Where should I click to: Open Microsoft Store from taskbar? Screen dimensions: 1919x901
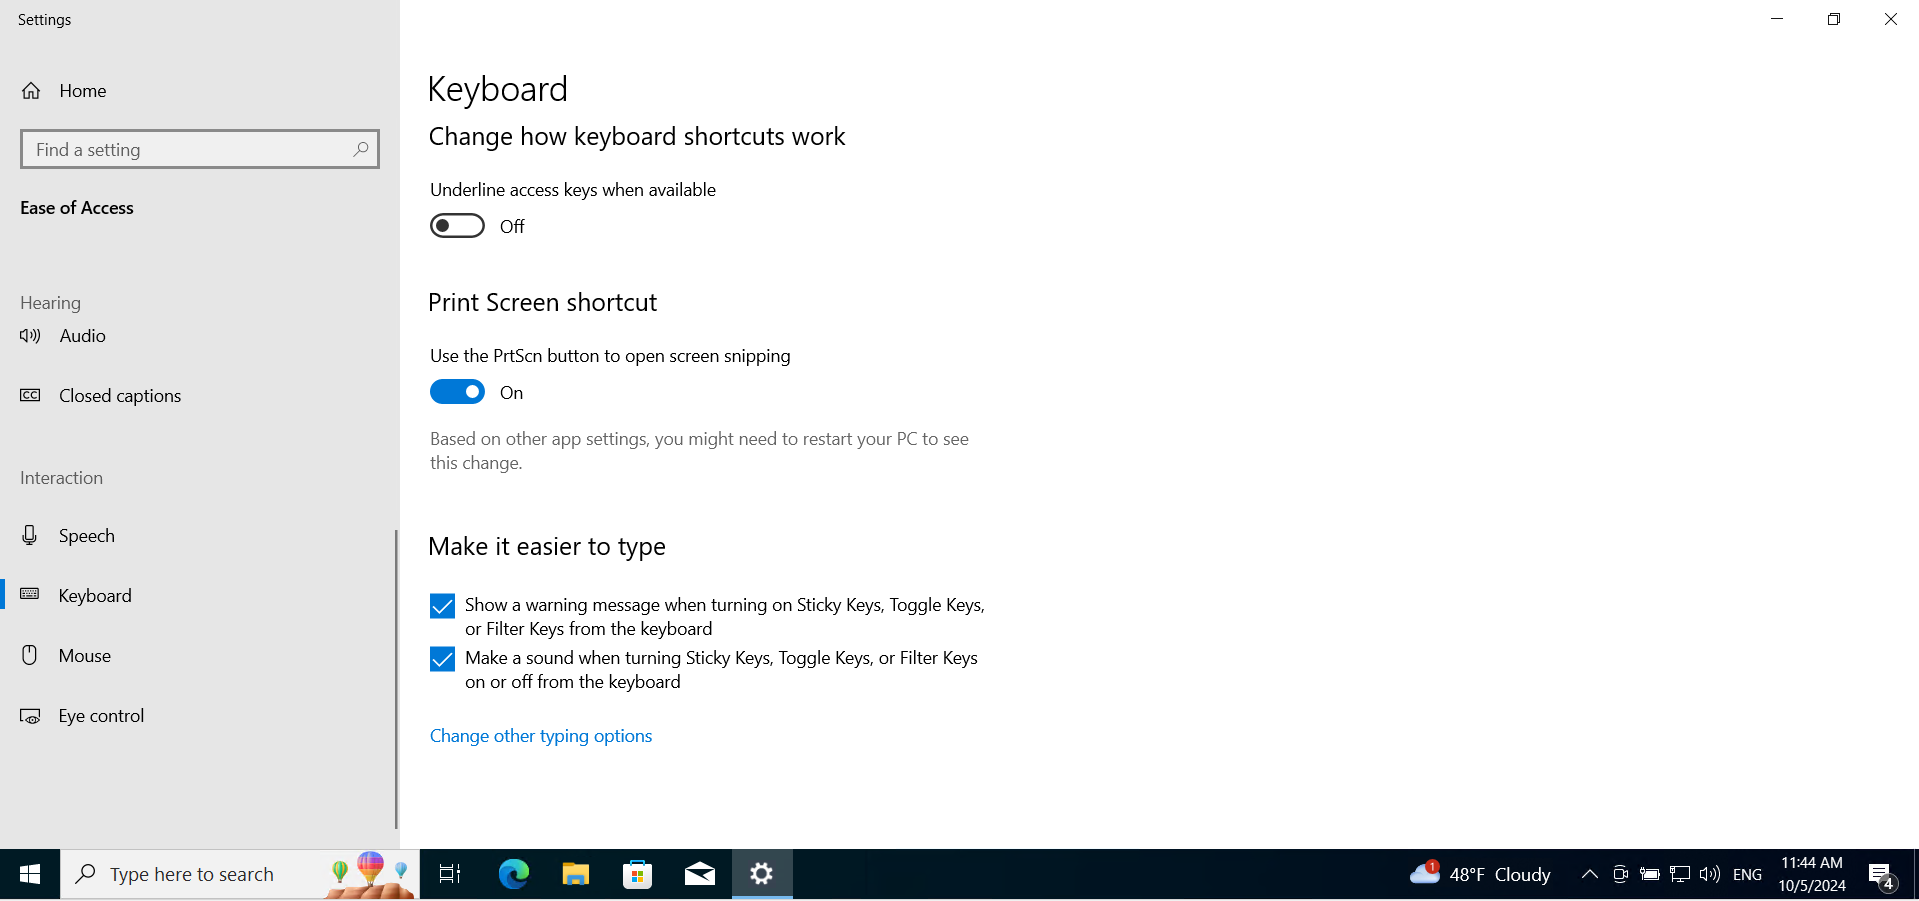click(638, 875)
